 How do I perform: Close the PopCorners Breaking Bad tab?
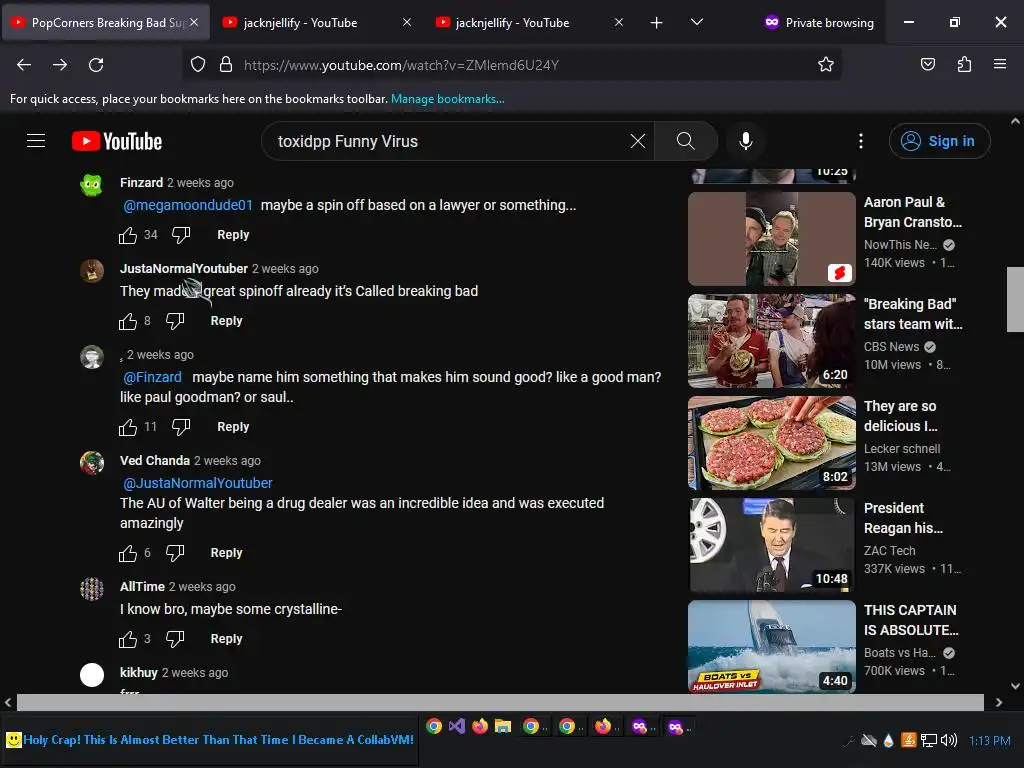pyautogui.click(x=194, y=22)
